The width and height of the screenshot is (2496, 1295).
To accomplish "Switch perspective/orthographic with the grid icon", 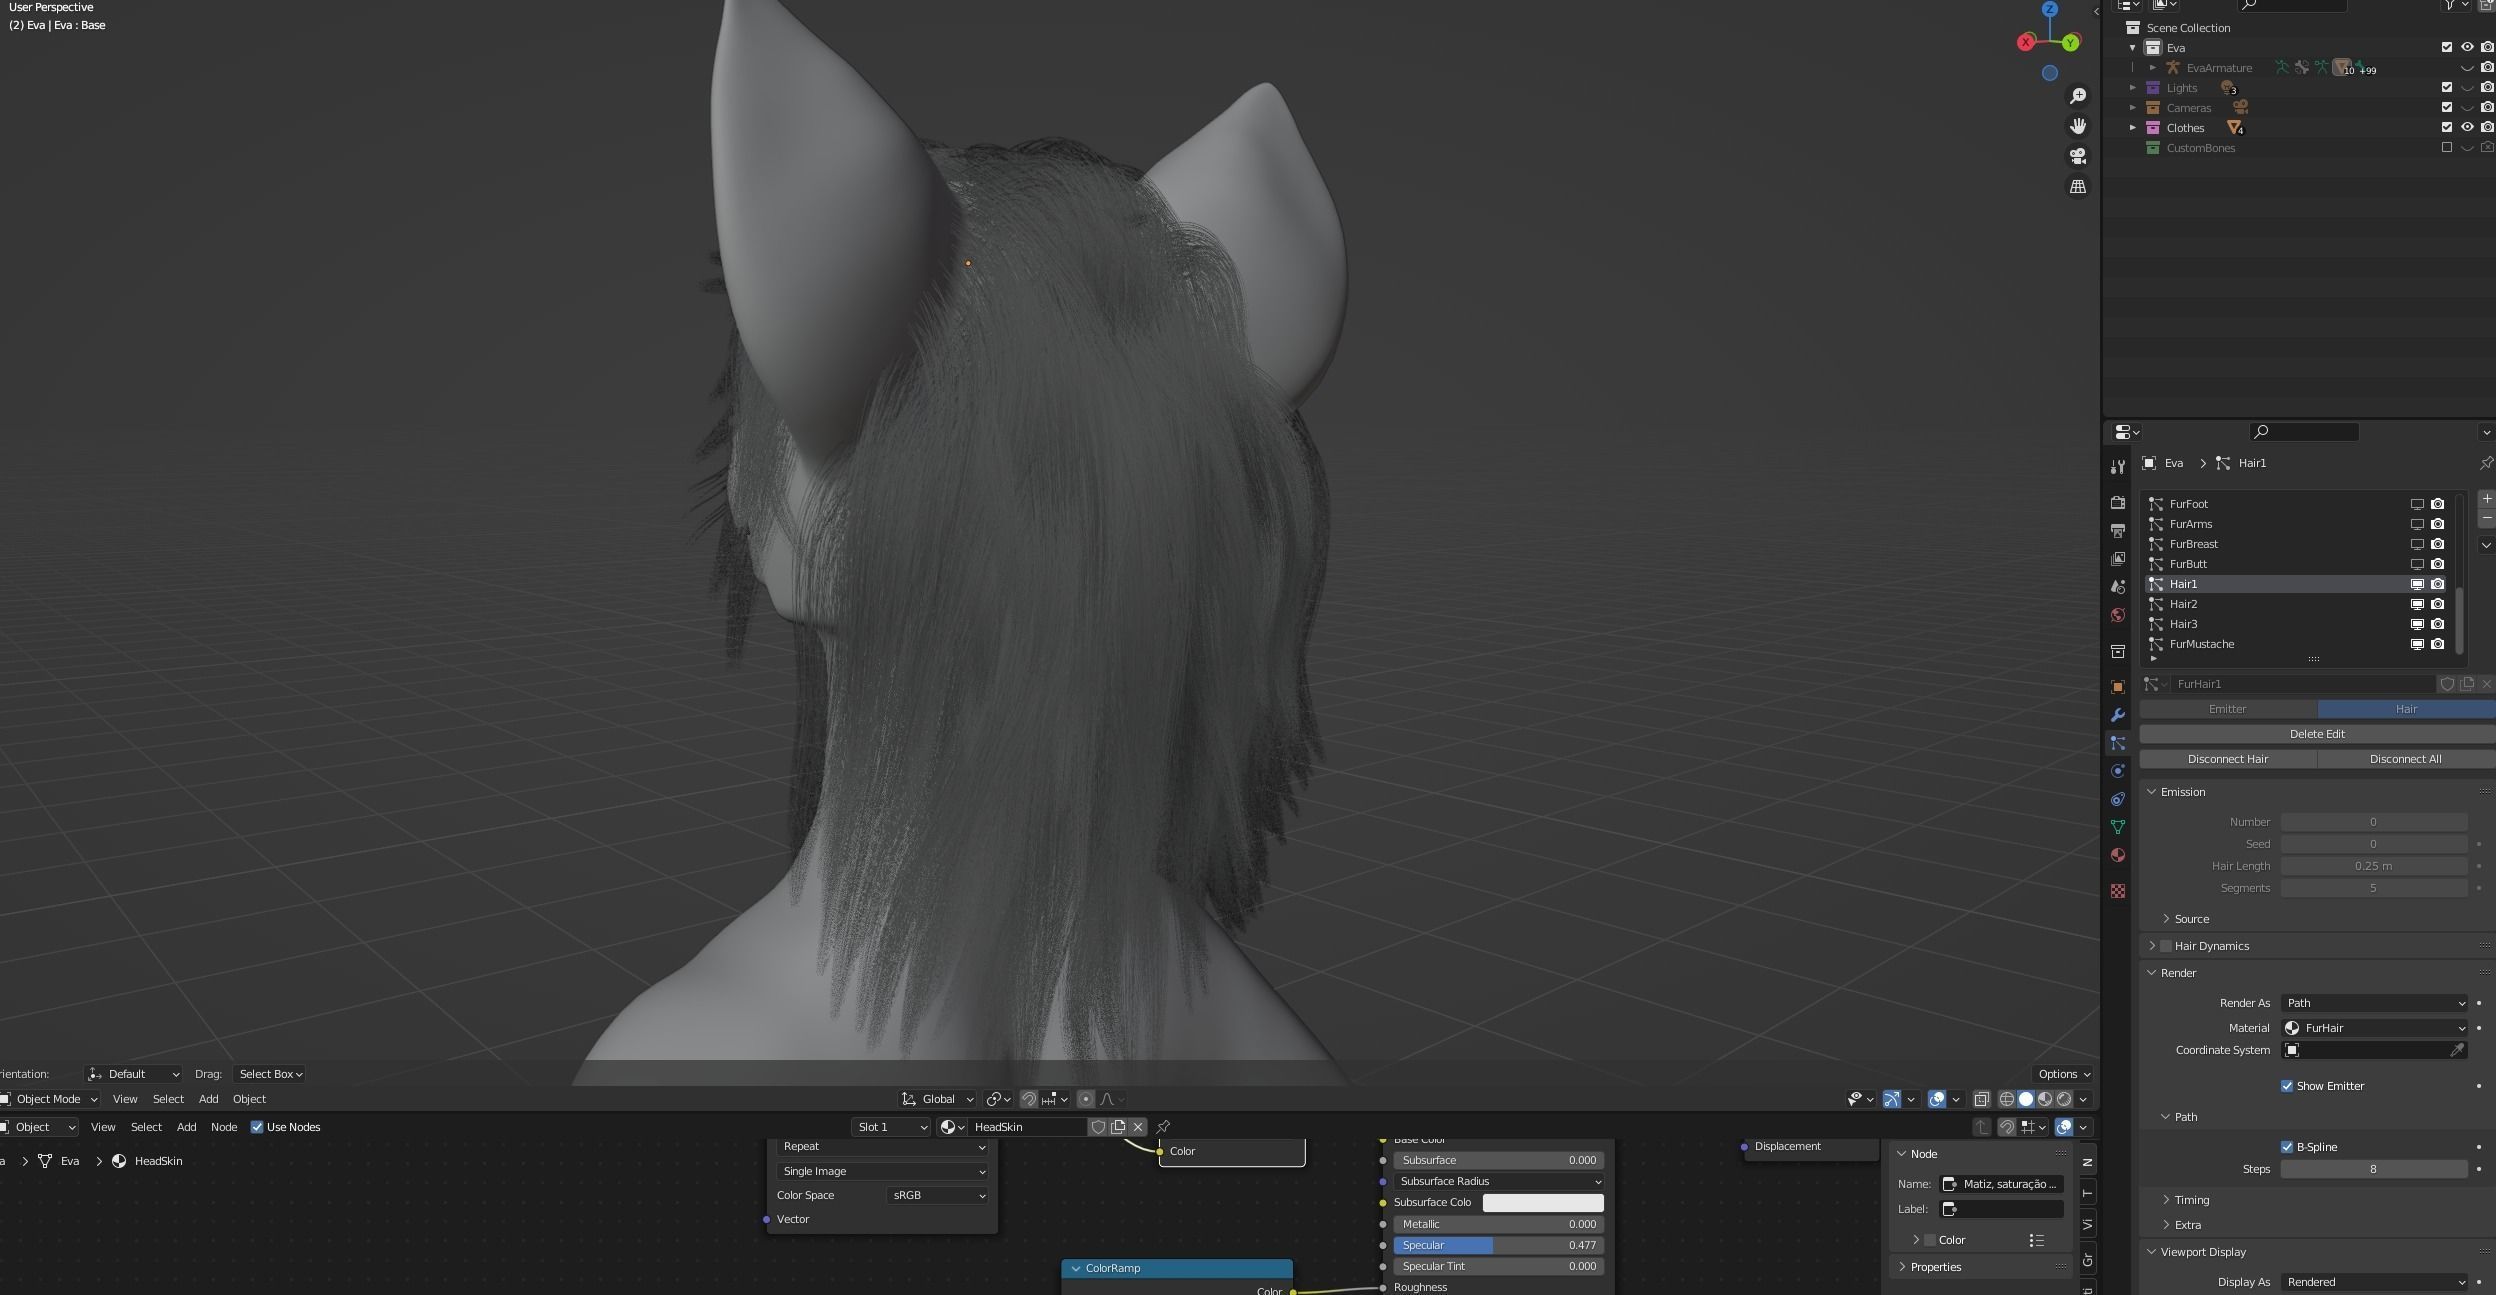I will click(x=2078, y=187).
